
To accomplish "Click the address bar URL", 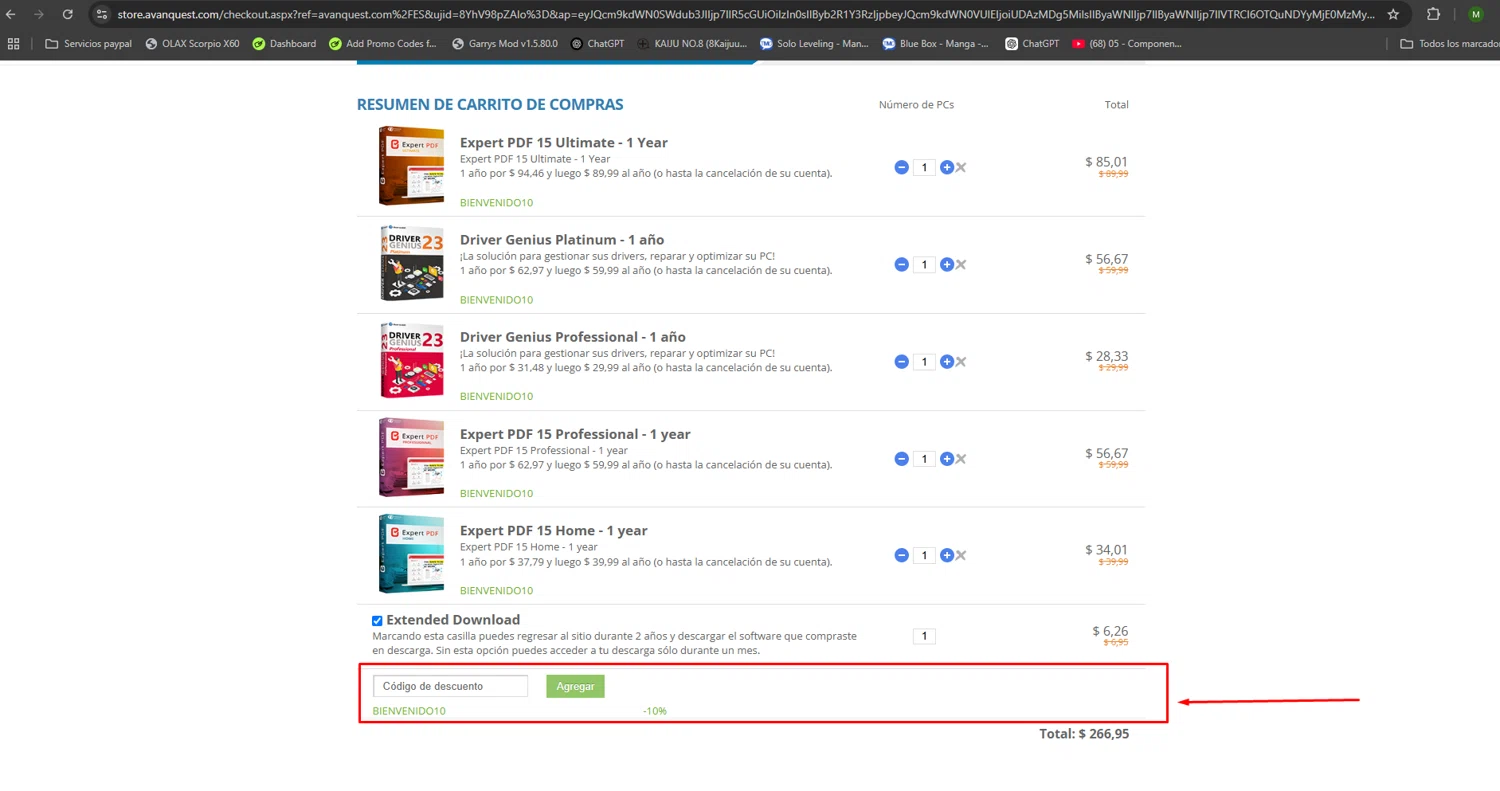I will click(x=745, y=14).
